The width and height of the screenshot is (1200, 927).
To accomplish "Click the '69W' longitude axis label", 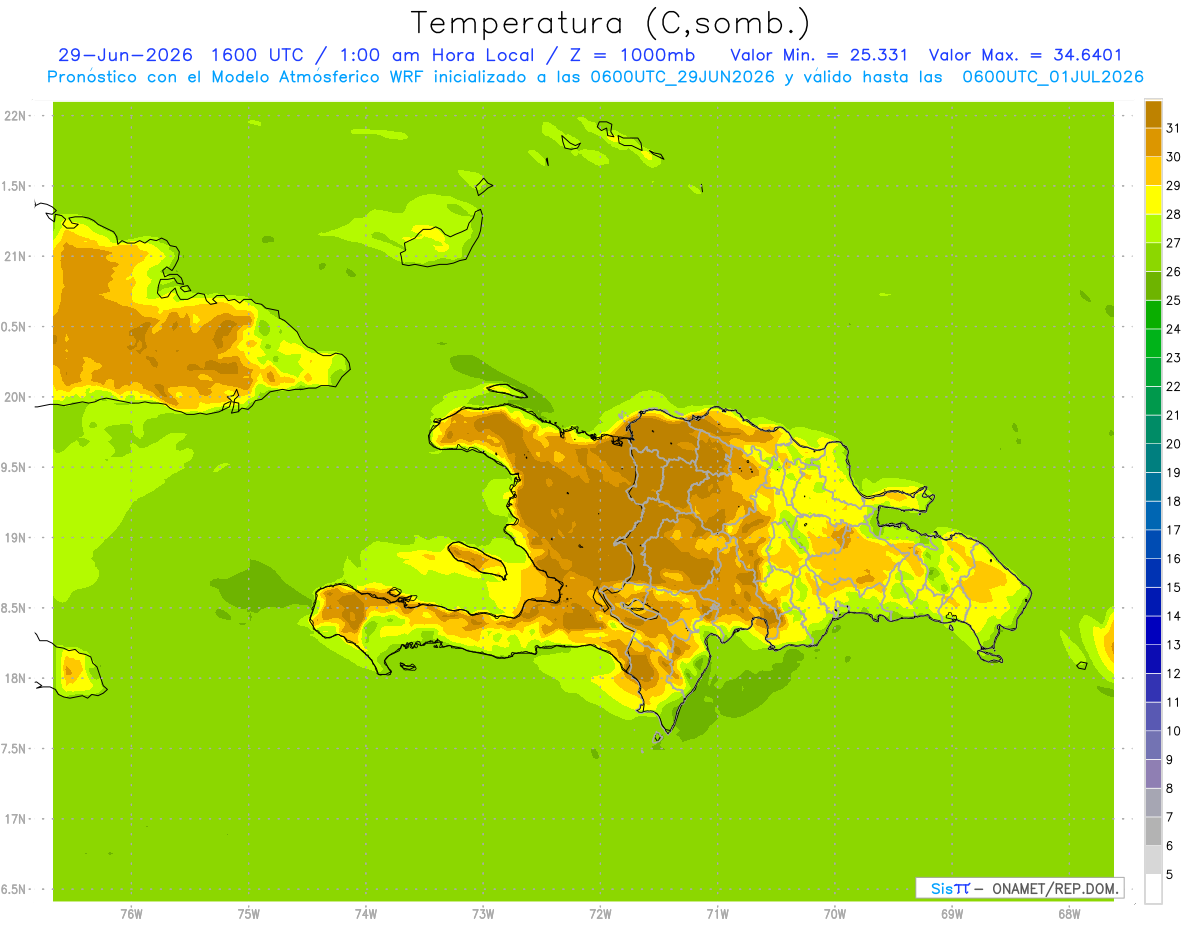I will 952,914.
